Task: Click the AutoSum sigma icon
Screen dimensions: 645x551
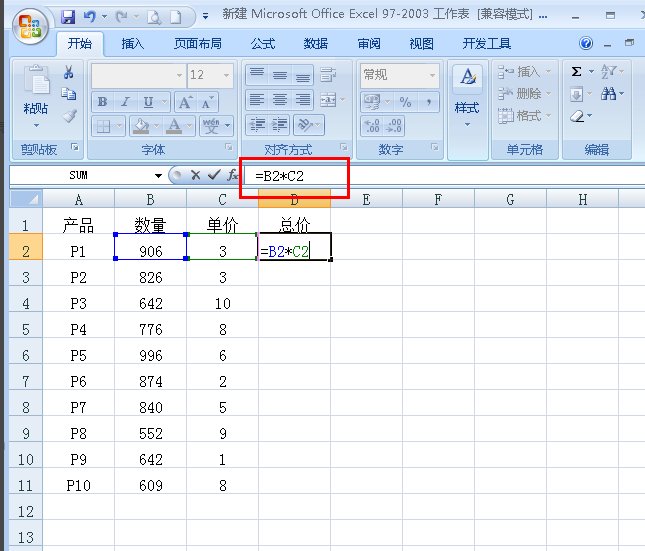Action: coord(576,72)
